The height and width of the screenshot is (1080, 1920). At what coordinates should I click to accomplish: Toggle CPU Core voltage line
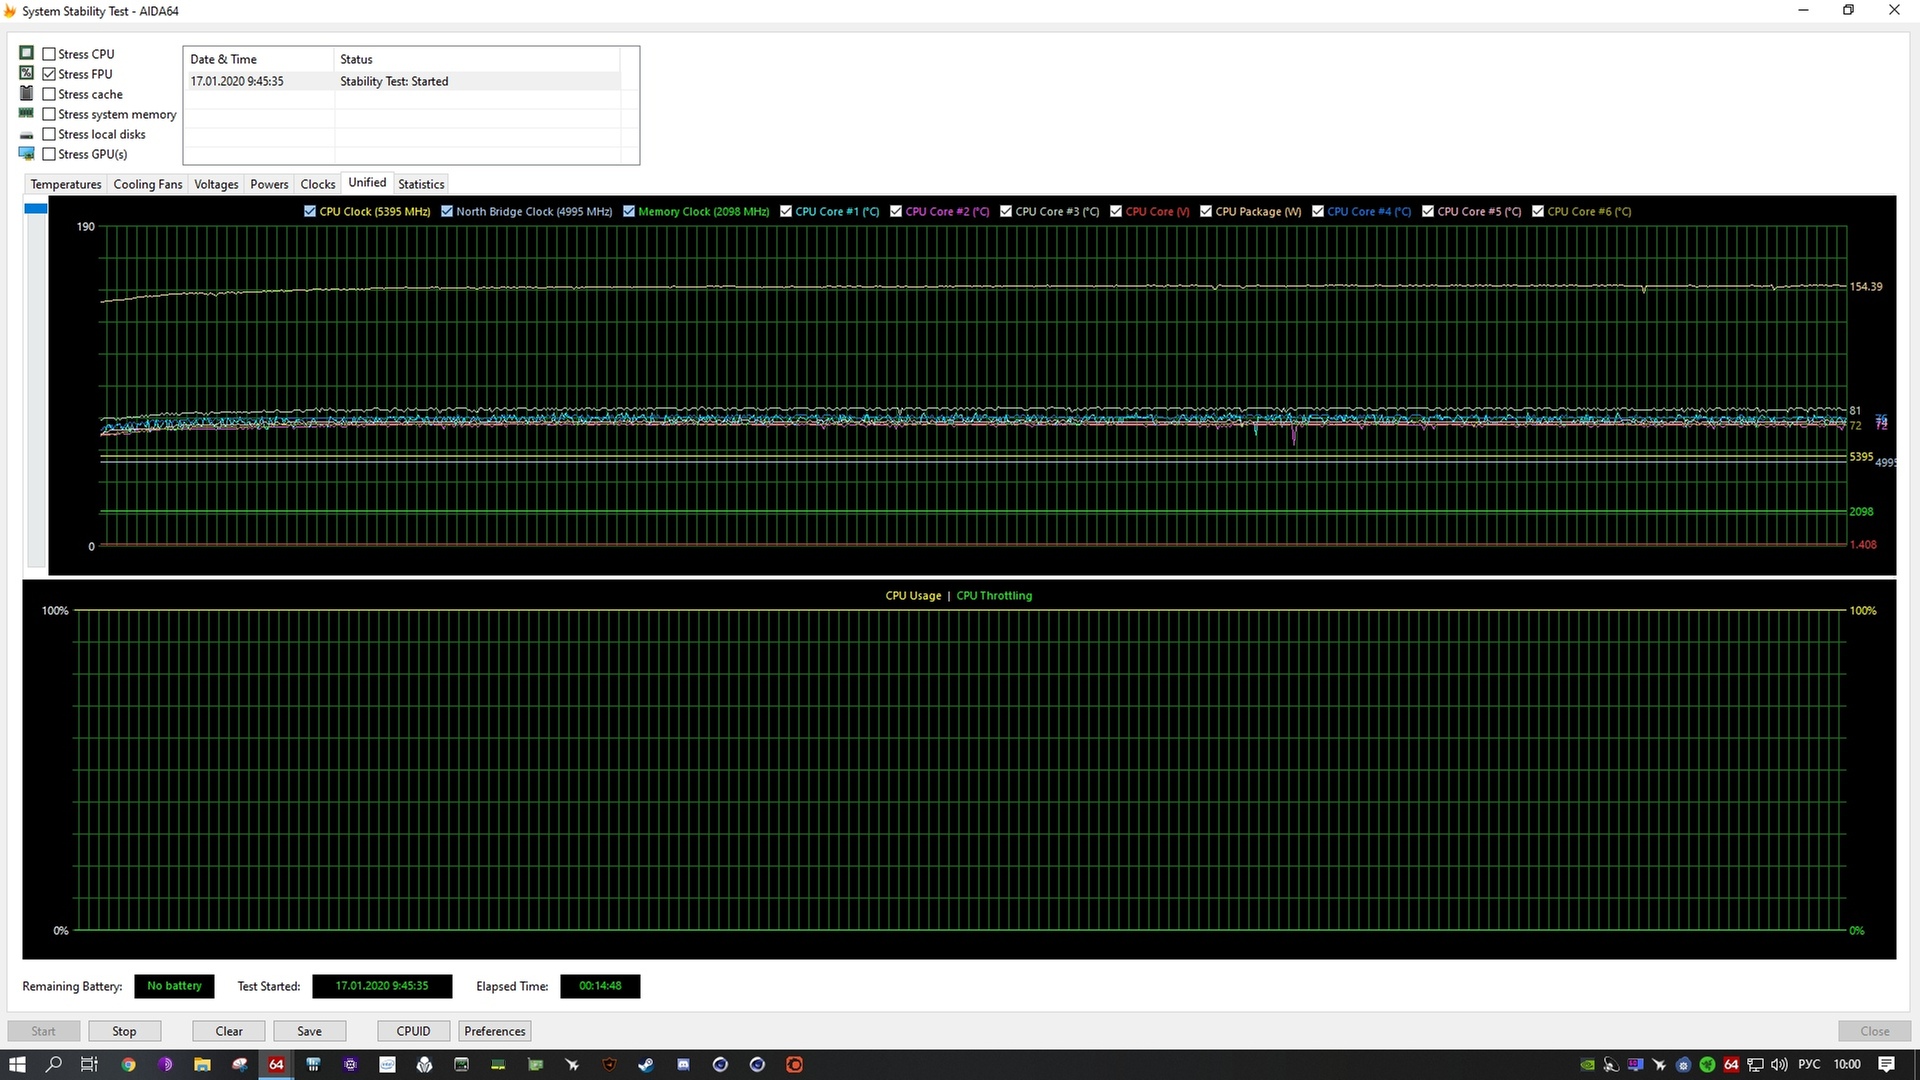coord(1116,211)
